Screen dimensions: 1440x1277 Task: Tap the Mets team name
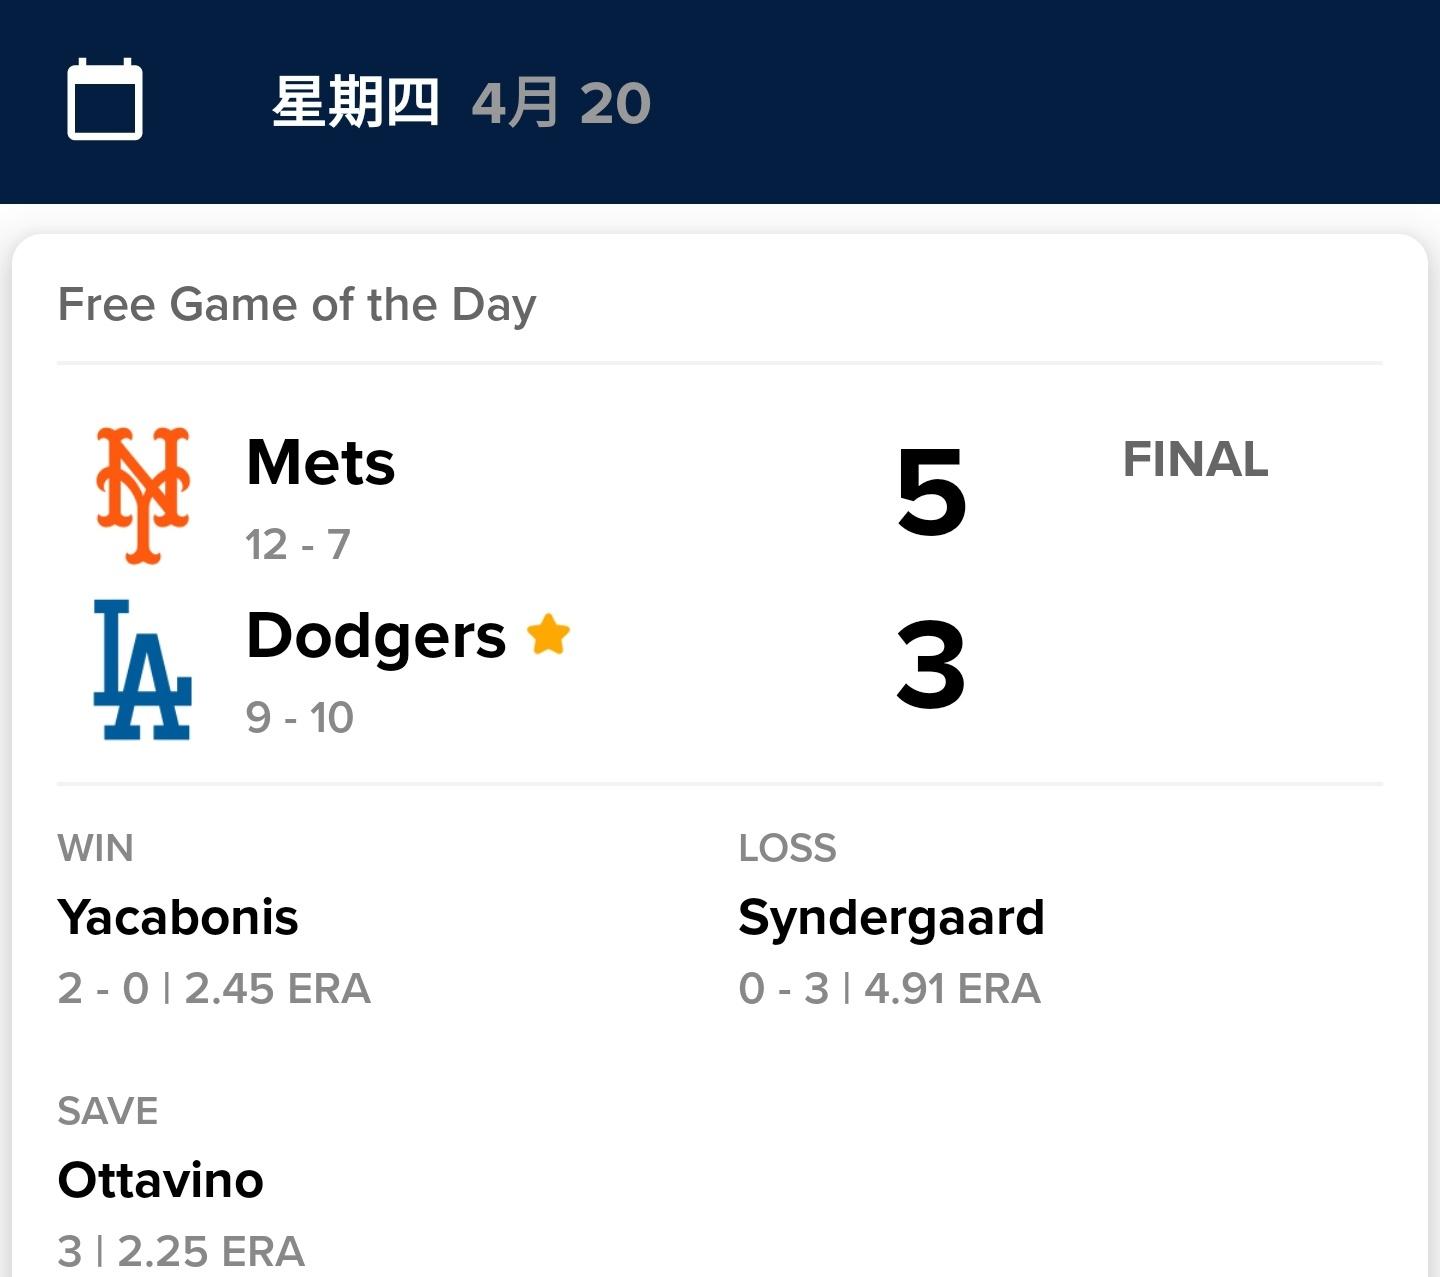(320, 462)
